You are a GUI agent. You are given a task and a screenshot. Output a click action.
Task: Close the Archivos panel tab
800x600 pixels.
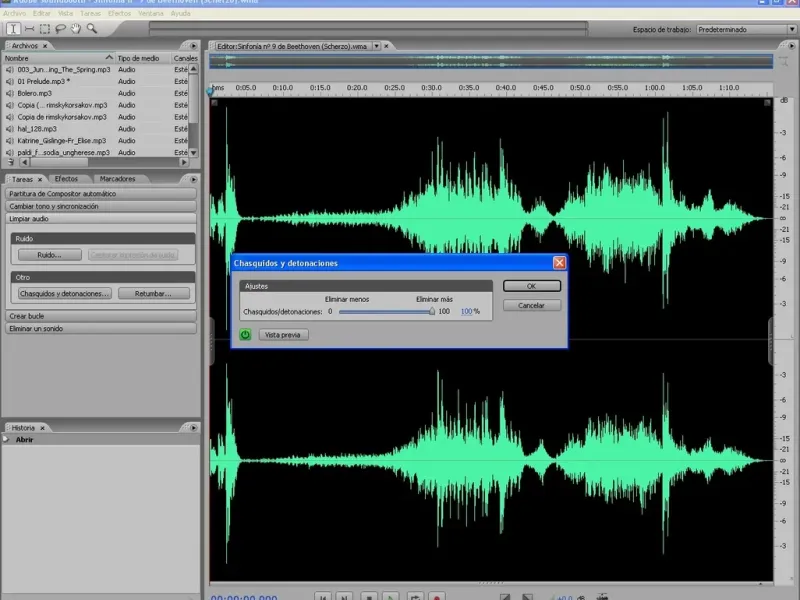point(45,46)
